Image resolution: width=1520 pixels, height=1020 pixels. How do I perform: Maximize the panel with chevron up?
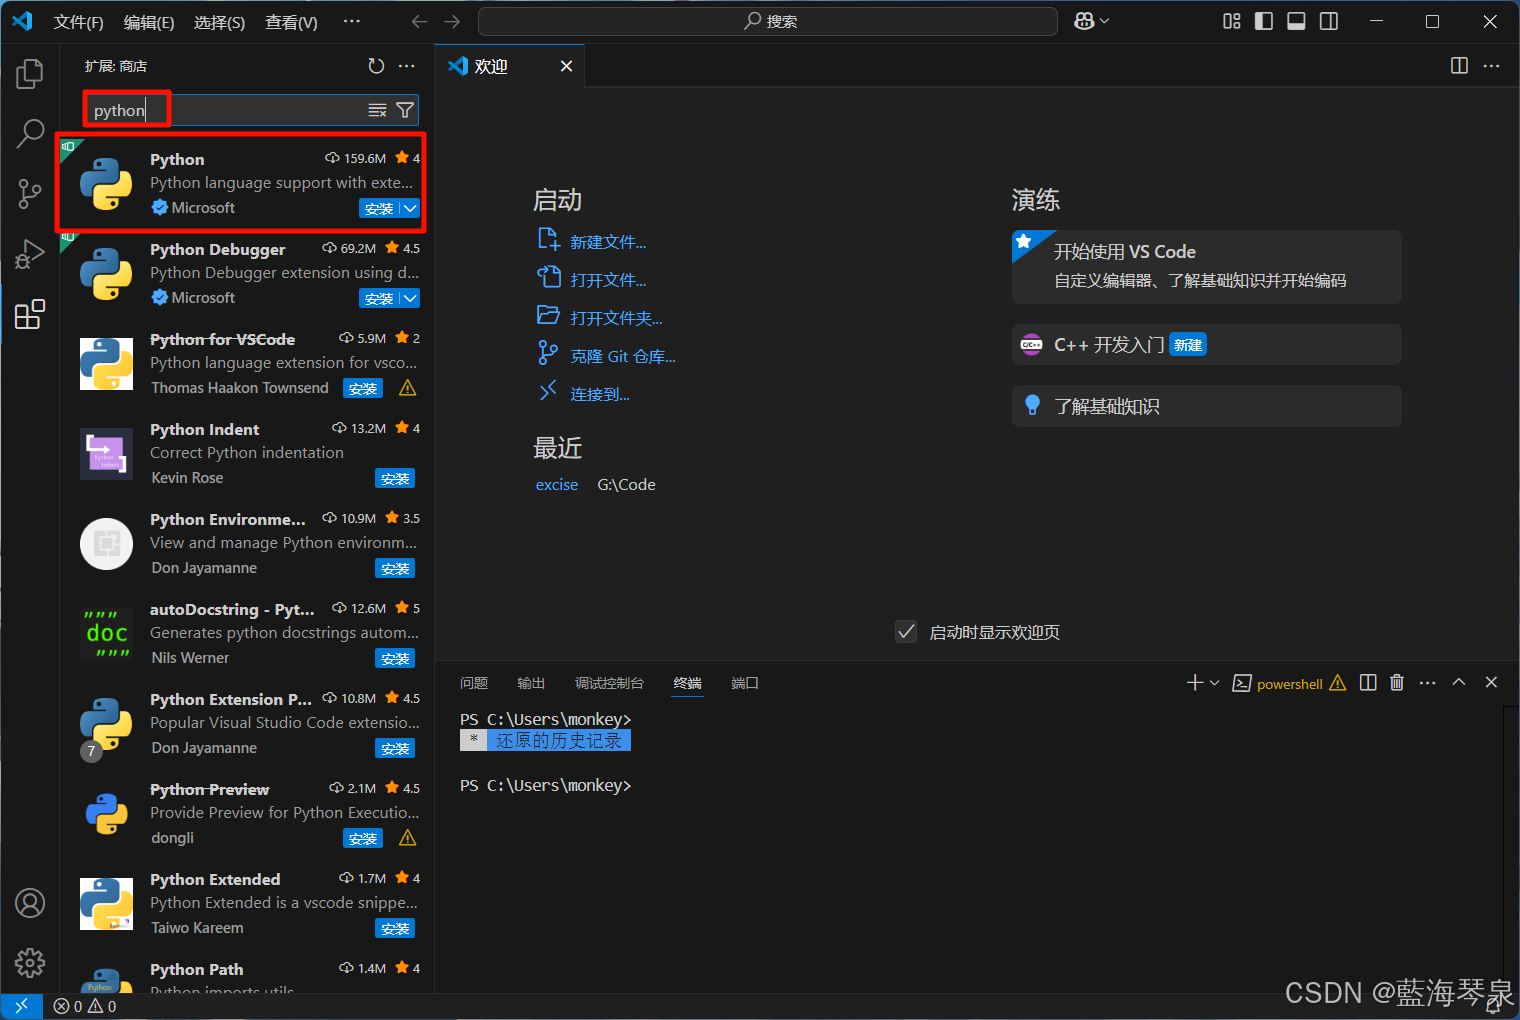tap(1459, 682)
